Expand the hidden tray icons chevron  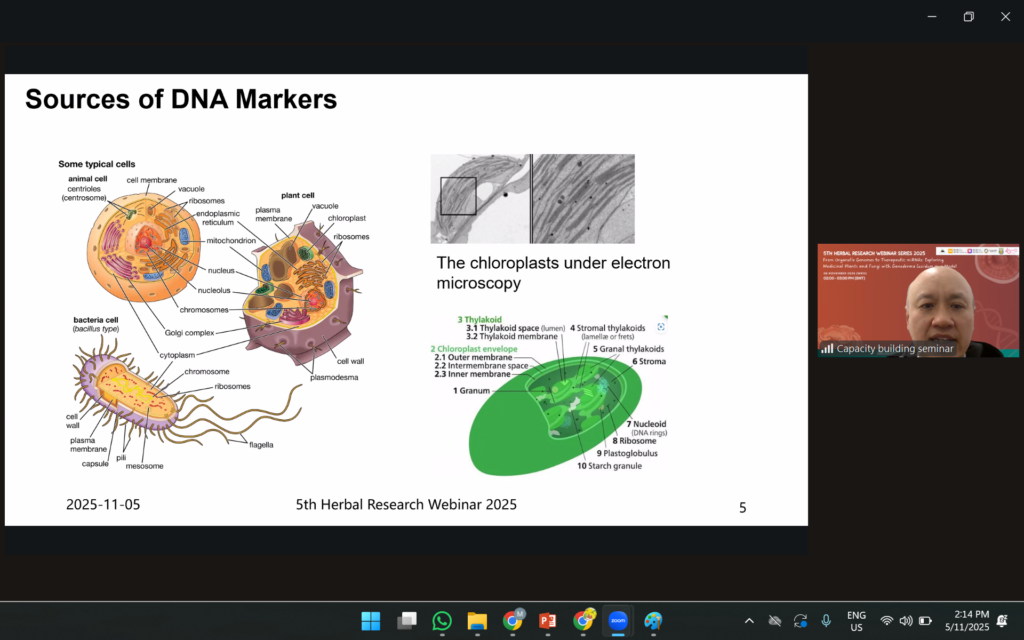748,621
